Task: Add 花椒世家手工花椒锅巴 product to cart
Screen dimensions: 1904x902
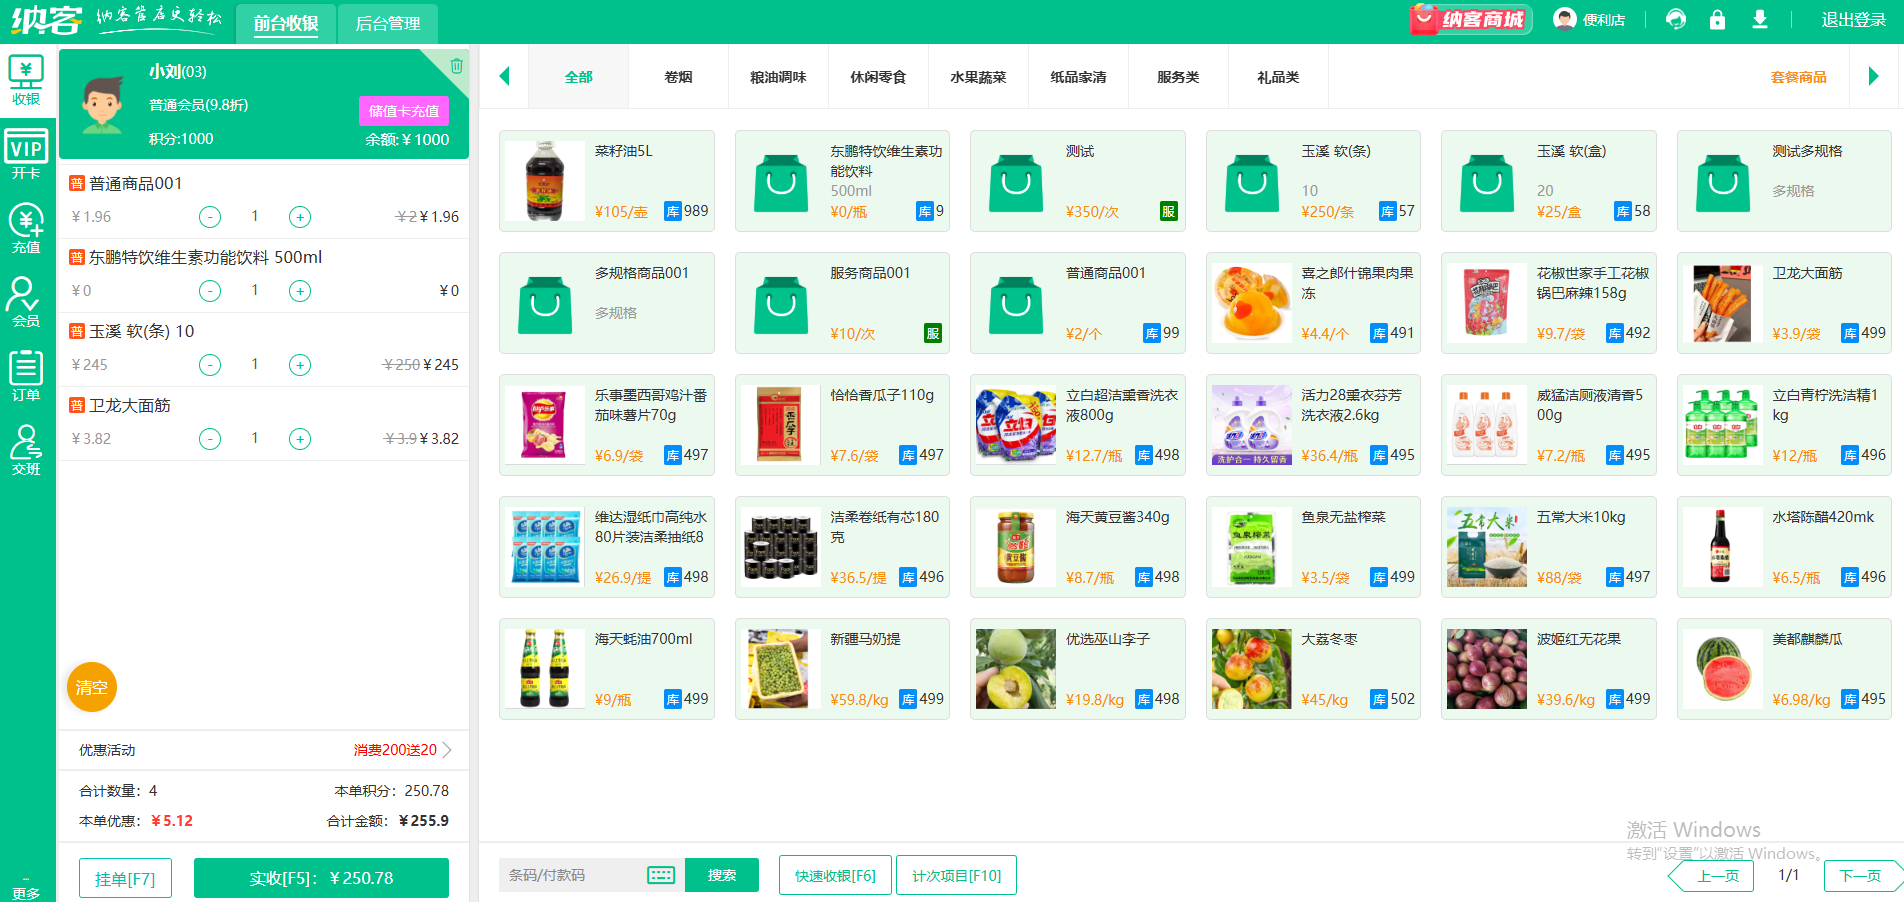Action: tap(1549, 303)
